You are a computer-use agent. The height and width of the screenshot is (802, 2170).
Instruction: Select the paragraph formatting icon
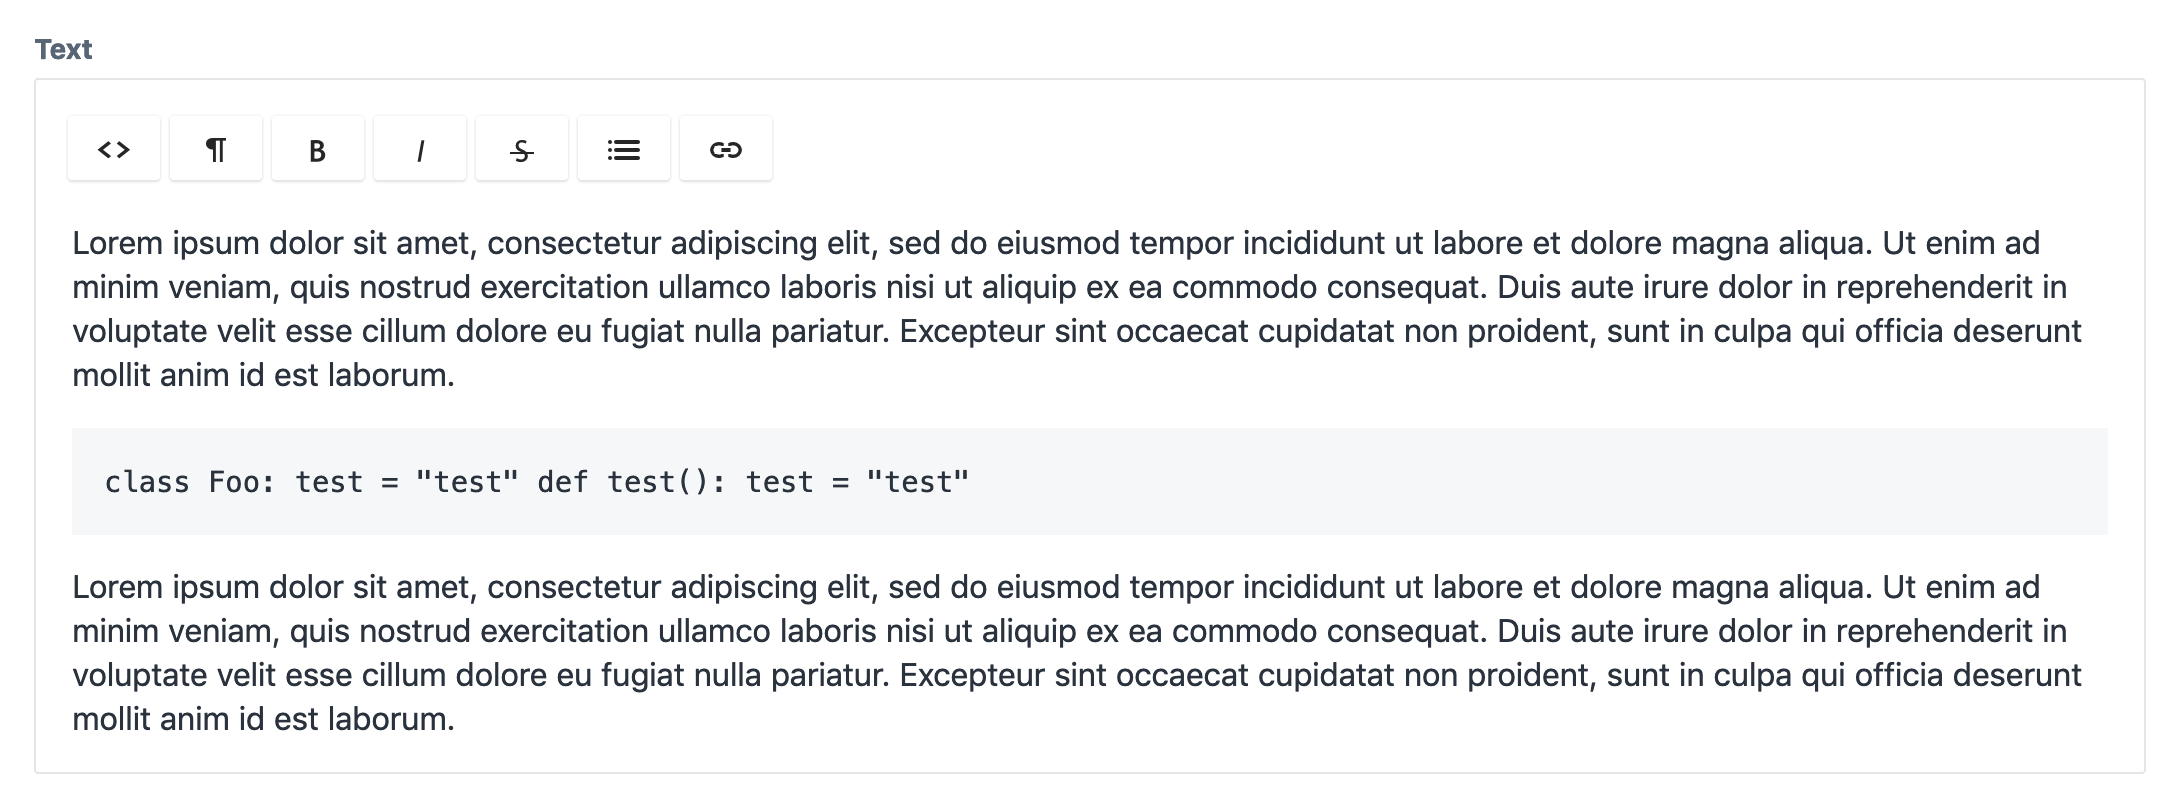click(215, 148)
